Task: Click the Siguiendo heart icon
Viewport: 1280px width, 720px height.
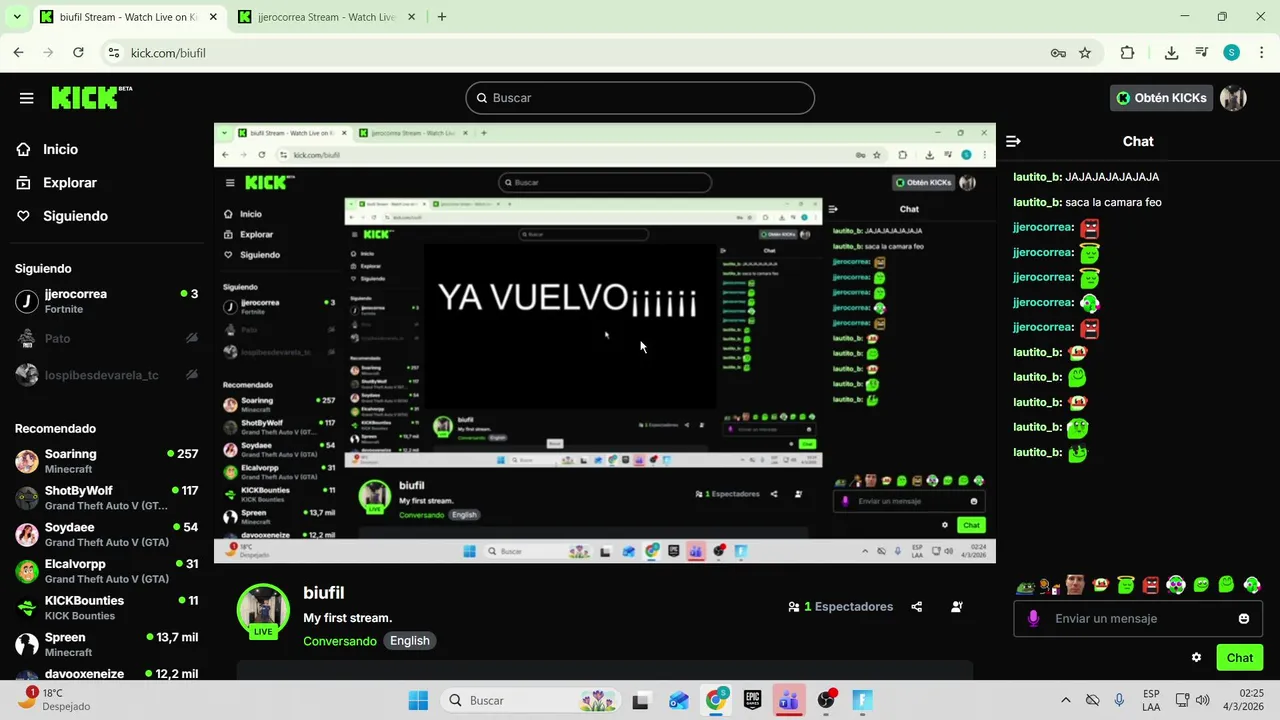Action: [24, 216]
